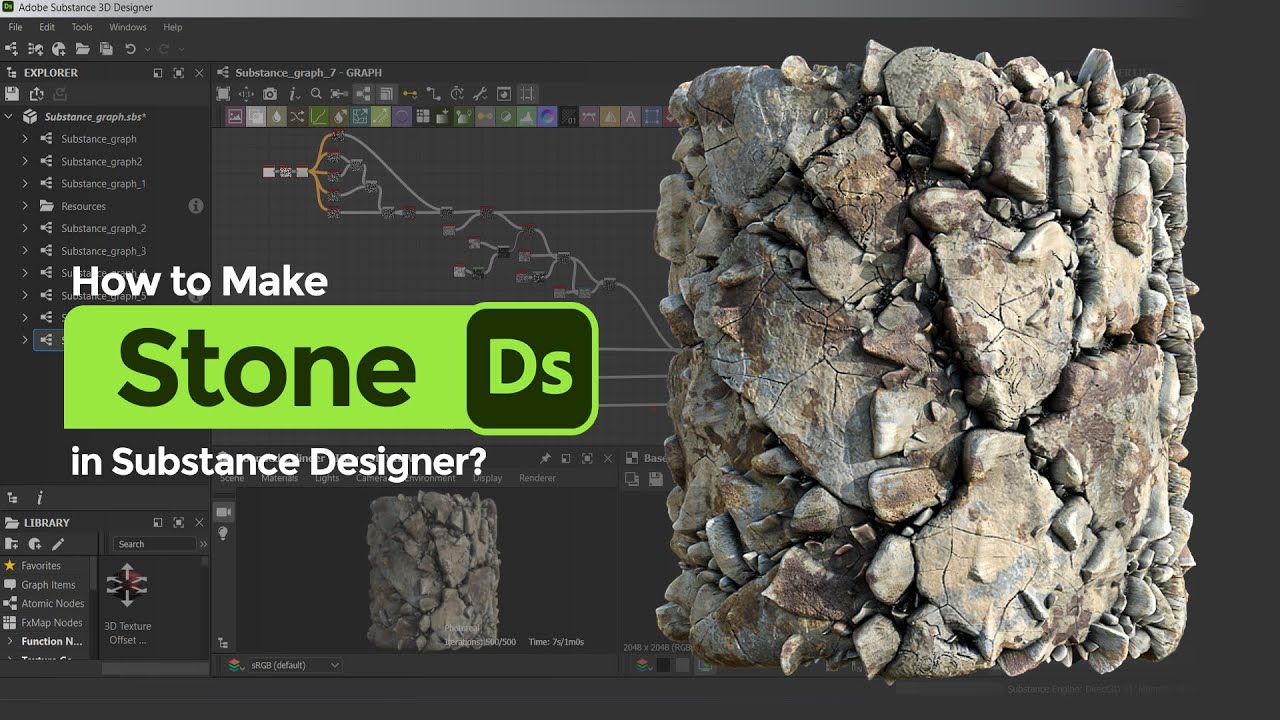Viewport: 1280px width, 720px height.
Task: Select Favorites in Library
Action: pos(41,565)
